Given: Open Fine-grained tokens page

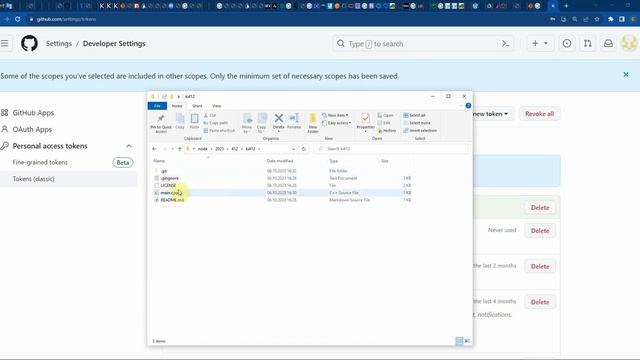Looking at the screenshot, I should pos(40,162).
